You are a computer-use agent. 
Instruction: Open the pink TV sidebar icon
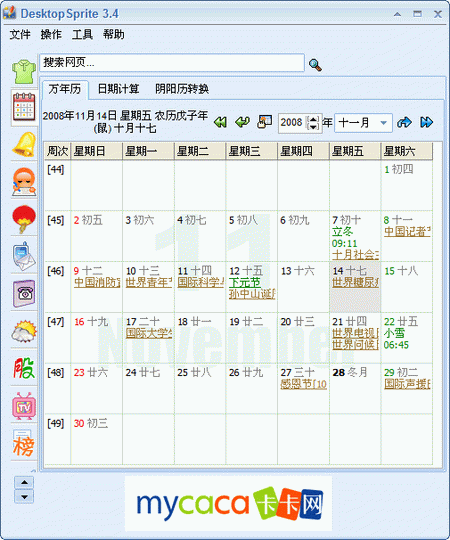(24, 406)
